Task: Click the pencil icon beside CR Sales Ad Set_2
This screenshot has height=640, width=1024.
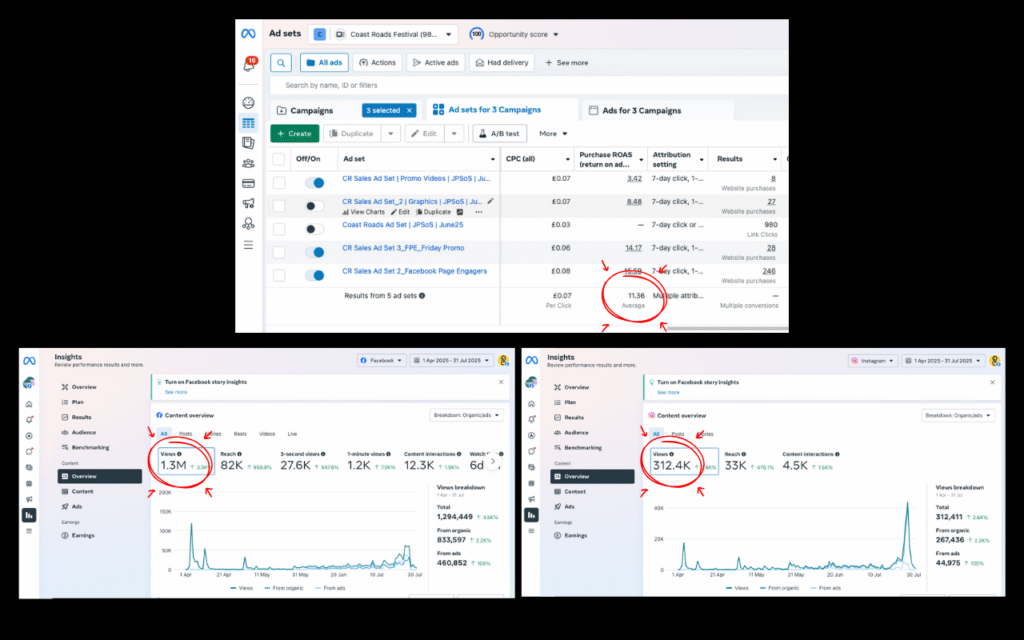Action: pyautogui.click(x=490, y=201)
